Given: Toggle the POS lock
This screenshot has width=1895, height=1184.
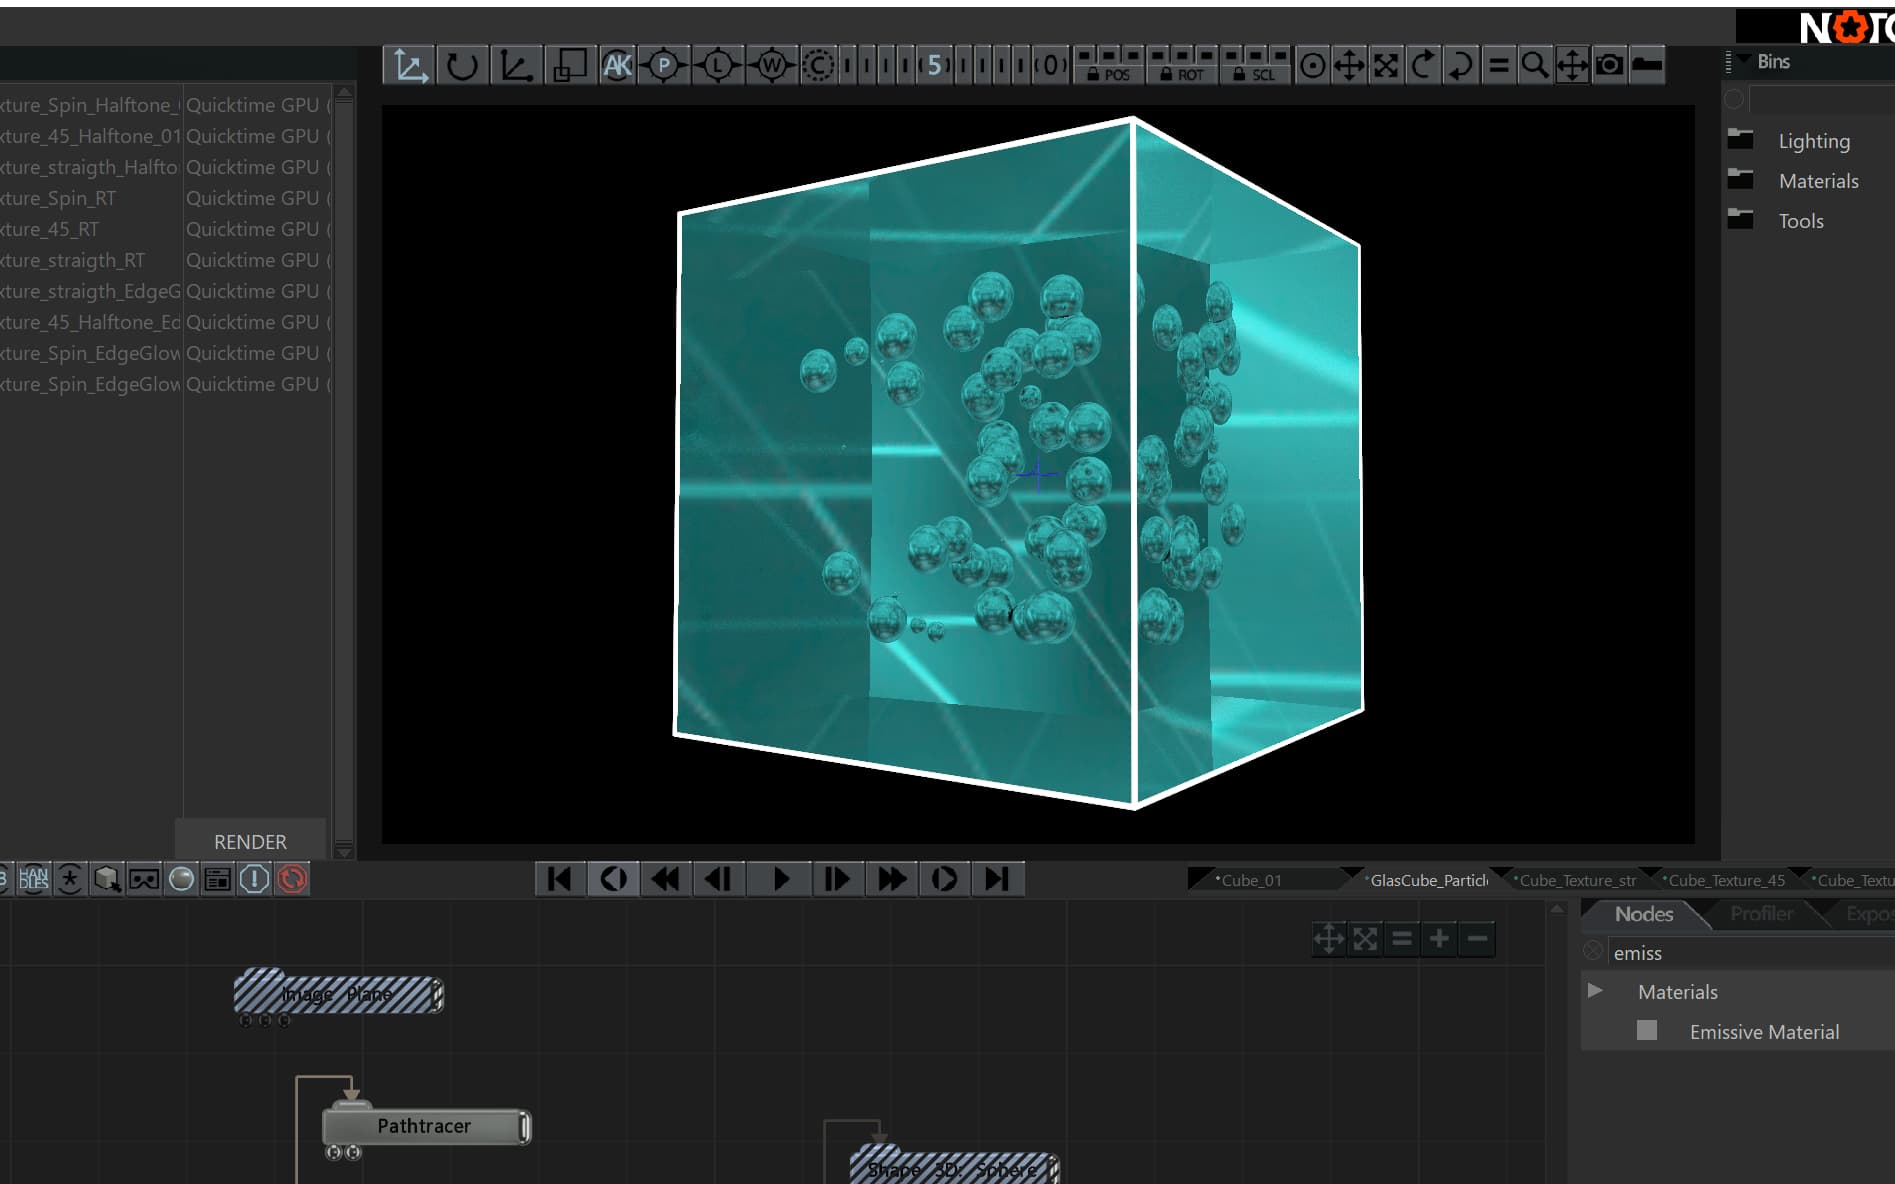Looking at the screenshot, I should tap(1108, 66).
